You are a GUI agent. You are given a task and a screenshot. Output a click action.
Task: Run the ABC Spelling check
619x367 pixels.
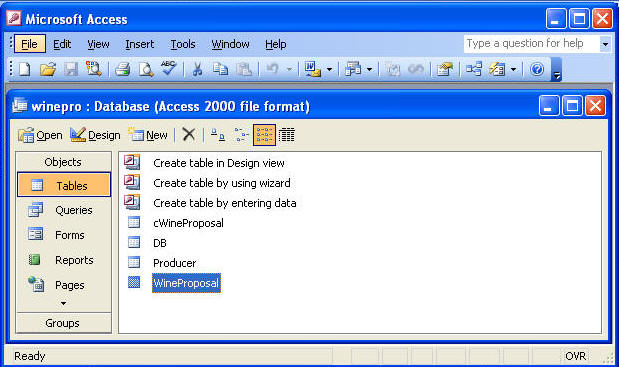coord(169,69)
